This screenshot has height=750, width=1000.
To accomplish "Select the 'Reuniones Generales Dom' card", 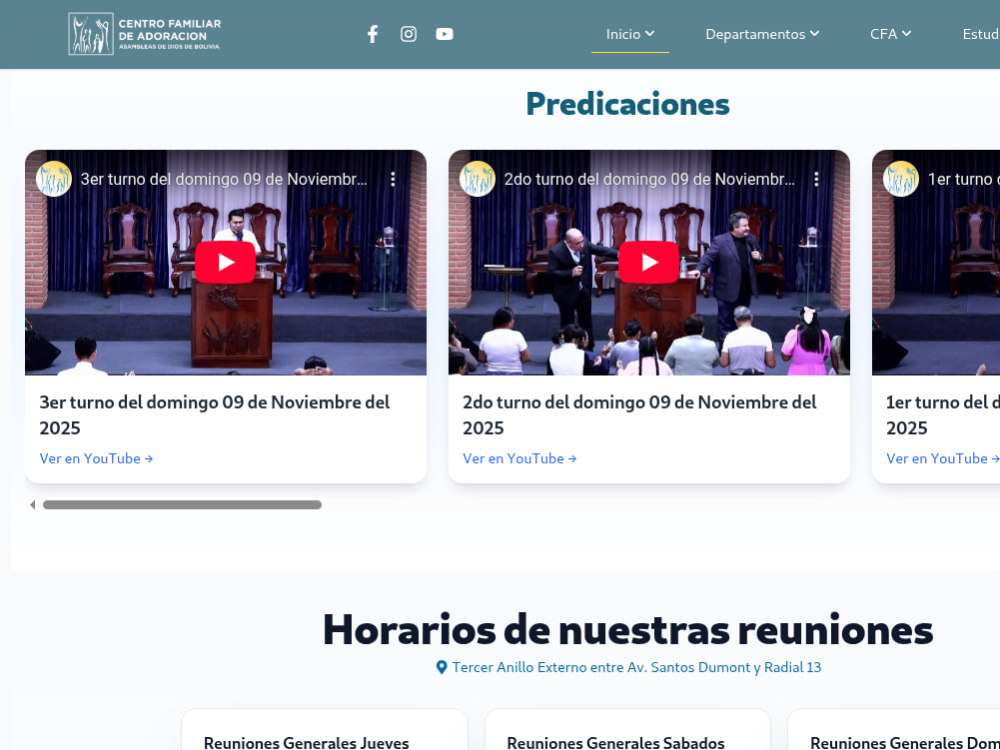I will (893, 730).
